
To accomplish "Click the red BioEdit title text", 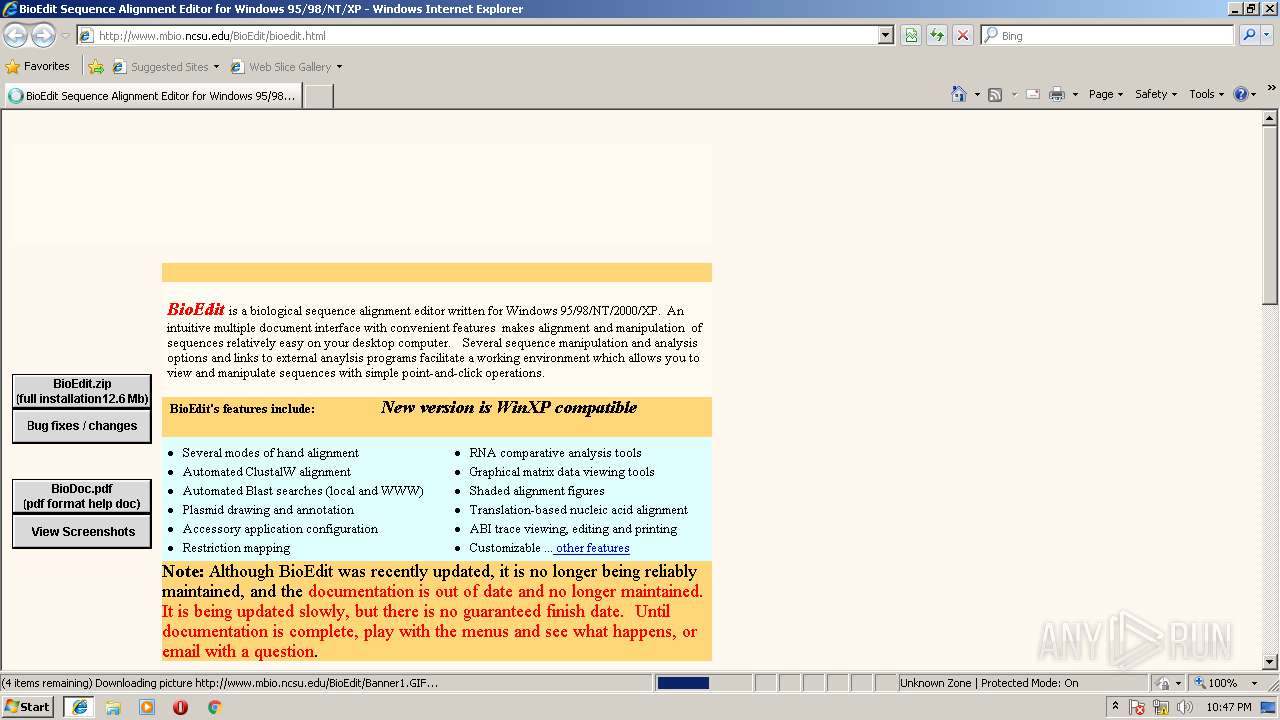I will pyautogui.click(x=196, y=309).
